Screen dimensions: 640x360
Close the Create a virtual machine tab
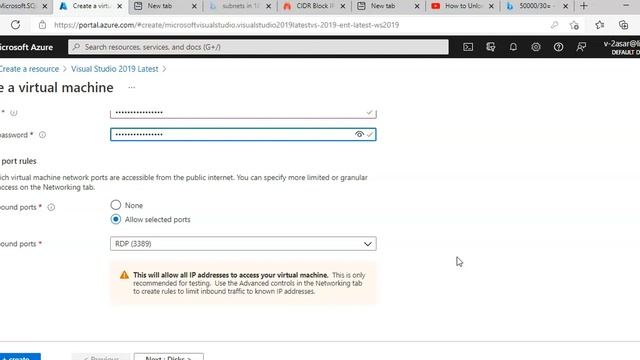[x=120, y=6]
